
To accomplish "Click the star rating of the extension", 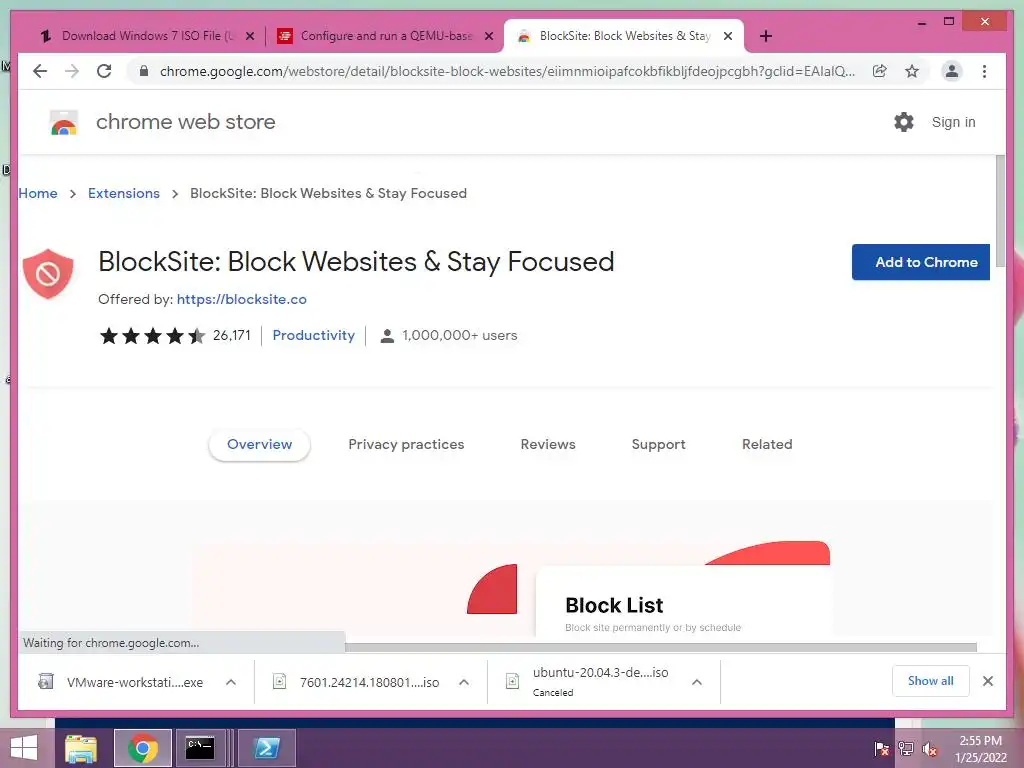I will [152, 336].
